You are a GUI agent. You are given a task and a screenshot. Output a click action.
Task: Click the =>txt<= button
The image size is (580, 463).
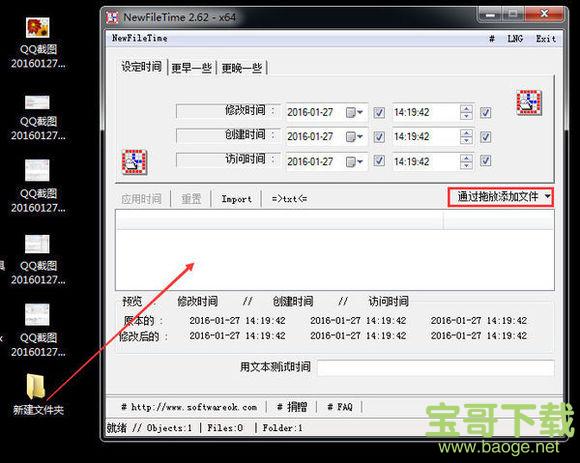[x=289, y=199]
